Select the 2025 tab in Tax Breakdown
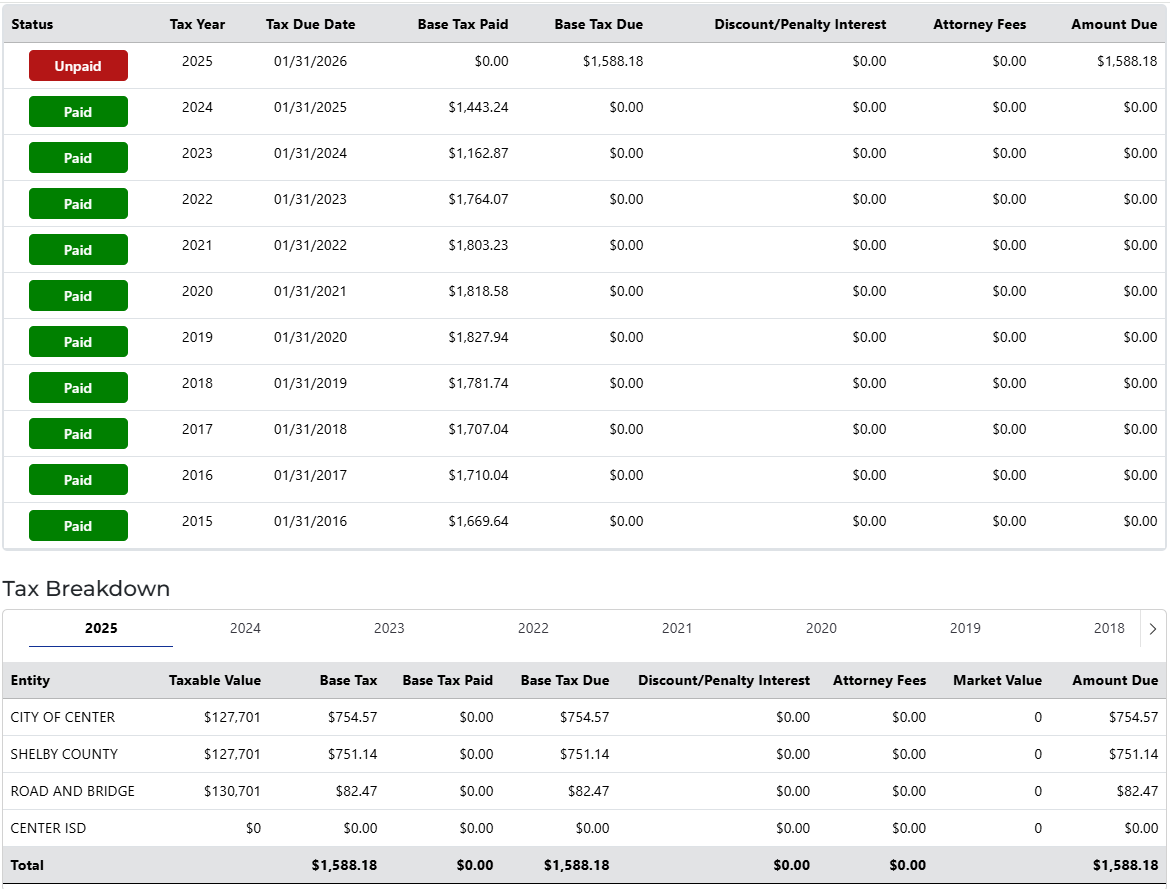The height and width of the screenshot is (889, 1170). pos(101,628)
